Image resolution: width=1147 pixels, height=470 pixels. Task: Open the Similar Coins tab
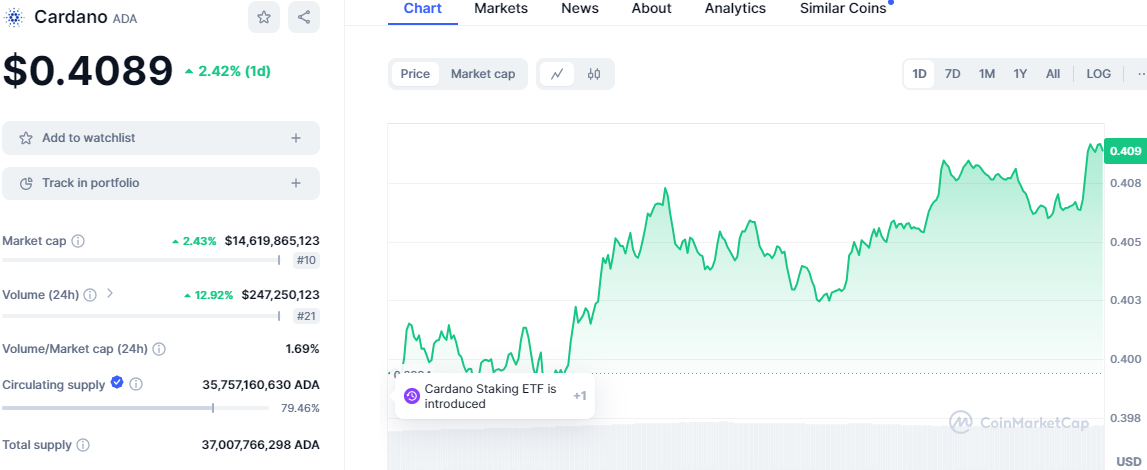pyautogui.click(x=843, y=9)
